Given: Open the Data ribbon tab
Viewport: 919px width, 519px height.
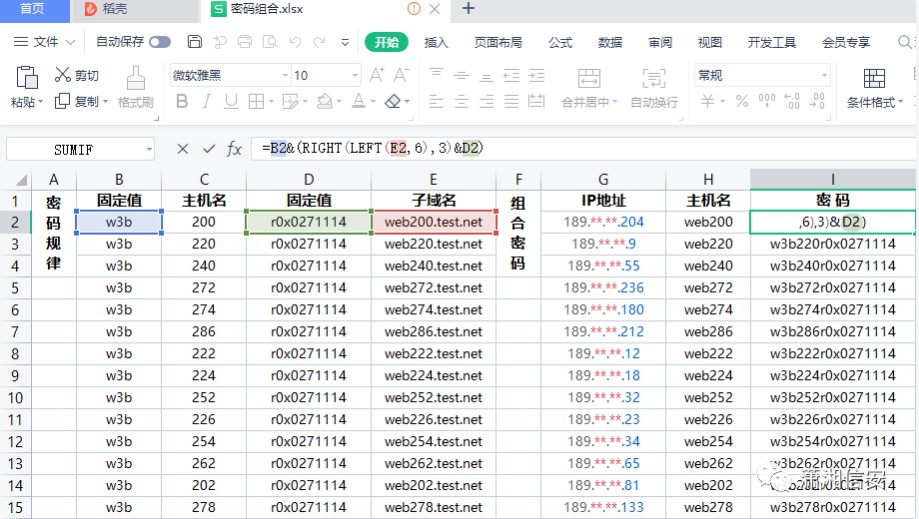Looking at the screenshot, I should 610,42.
